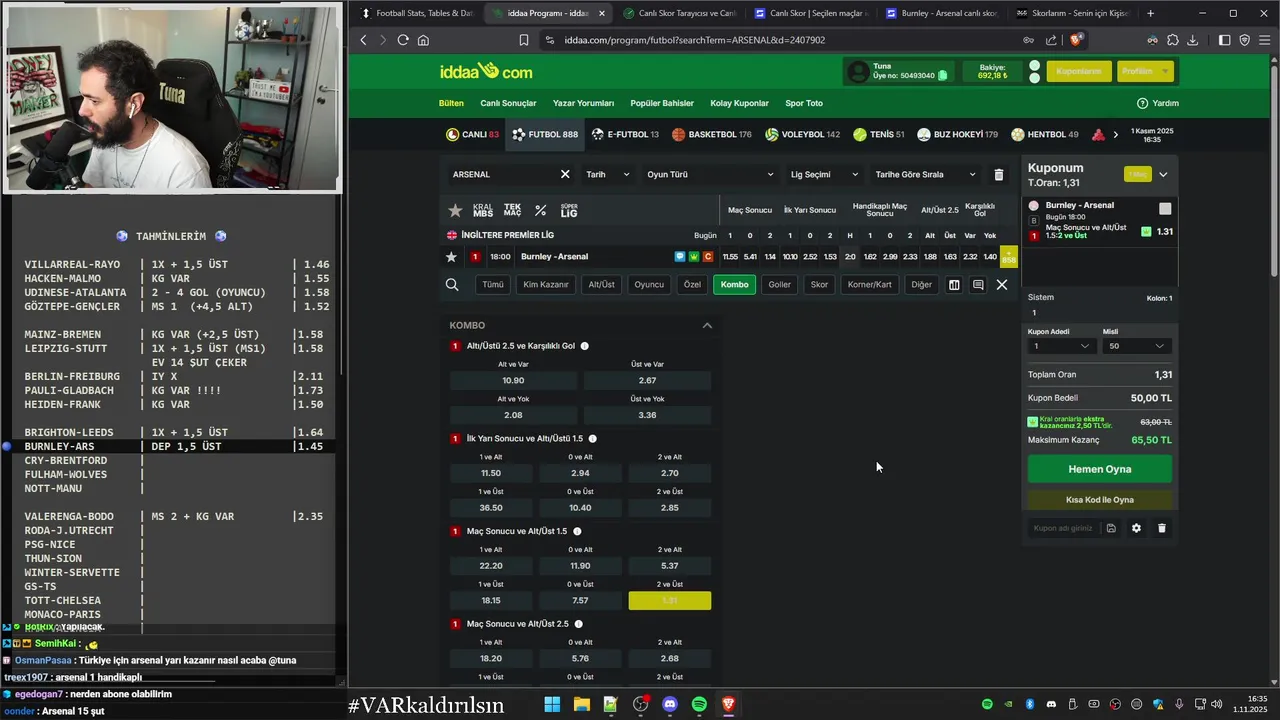Open the Kolay Kuponlar menu
Image resolution: width=1280 pixels, height=720 pixels.
click(x=739, y=103)
